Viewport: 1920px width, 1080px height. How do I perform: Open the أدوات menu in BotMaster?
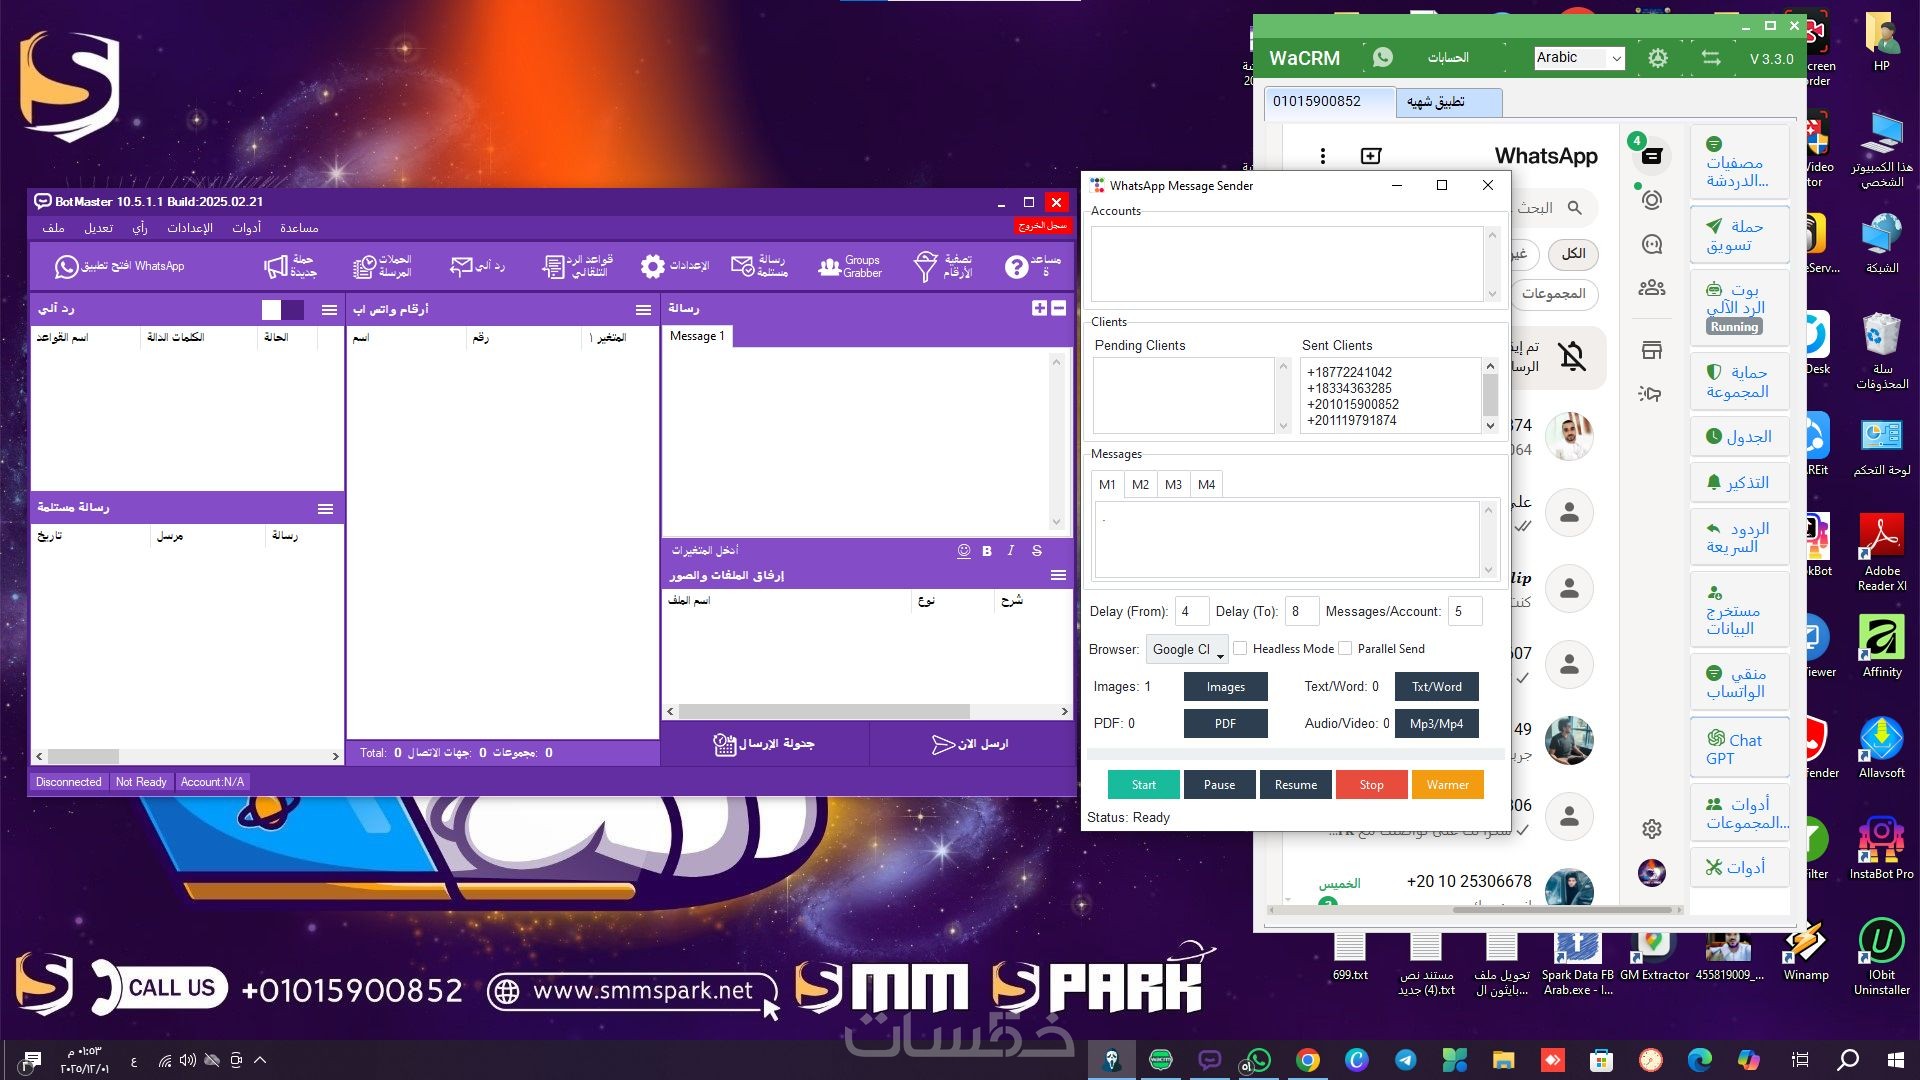coord(246,228)
